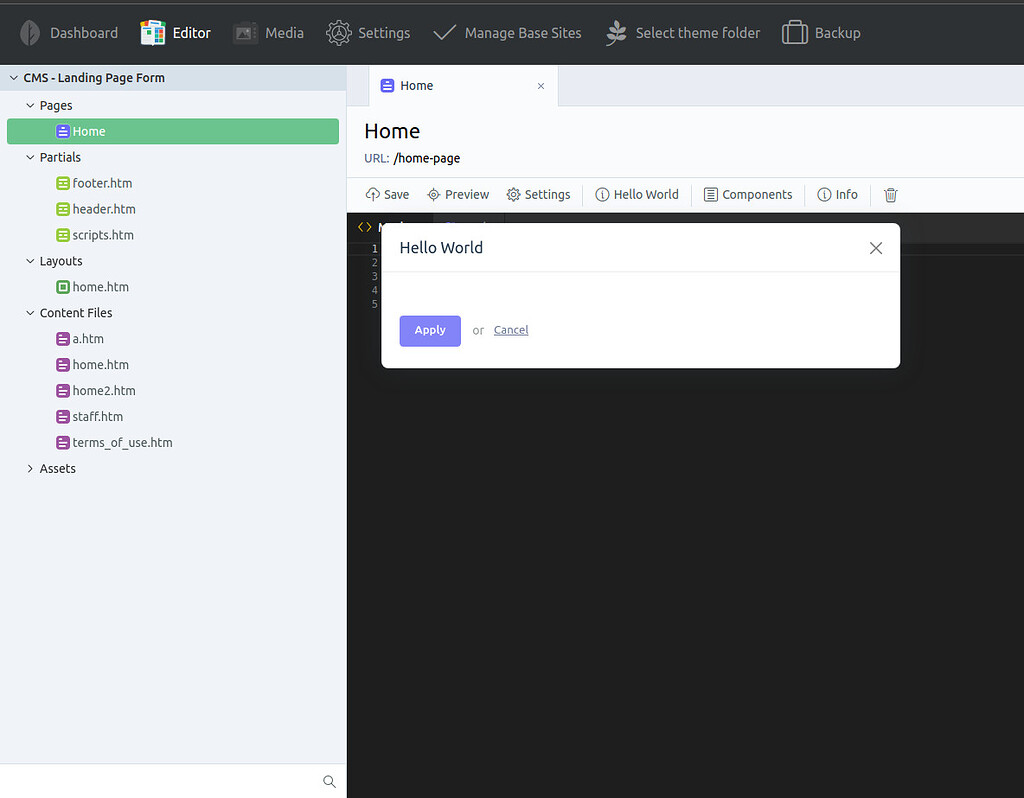Click the Manage Base Sites checkmark icon
This screenshot has width=1024, height=798.
[x=444, y=31]
